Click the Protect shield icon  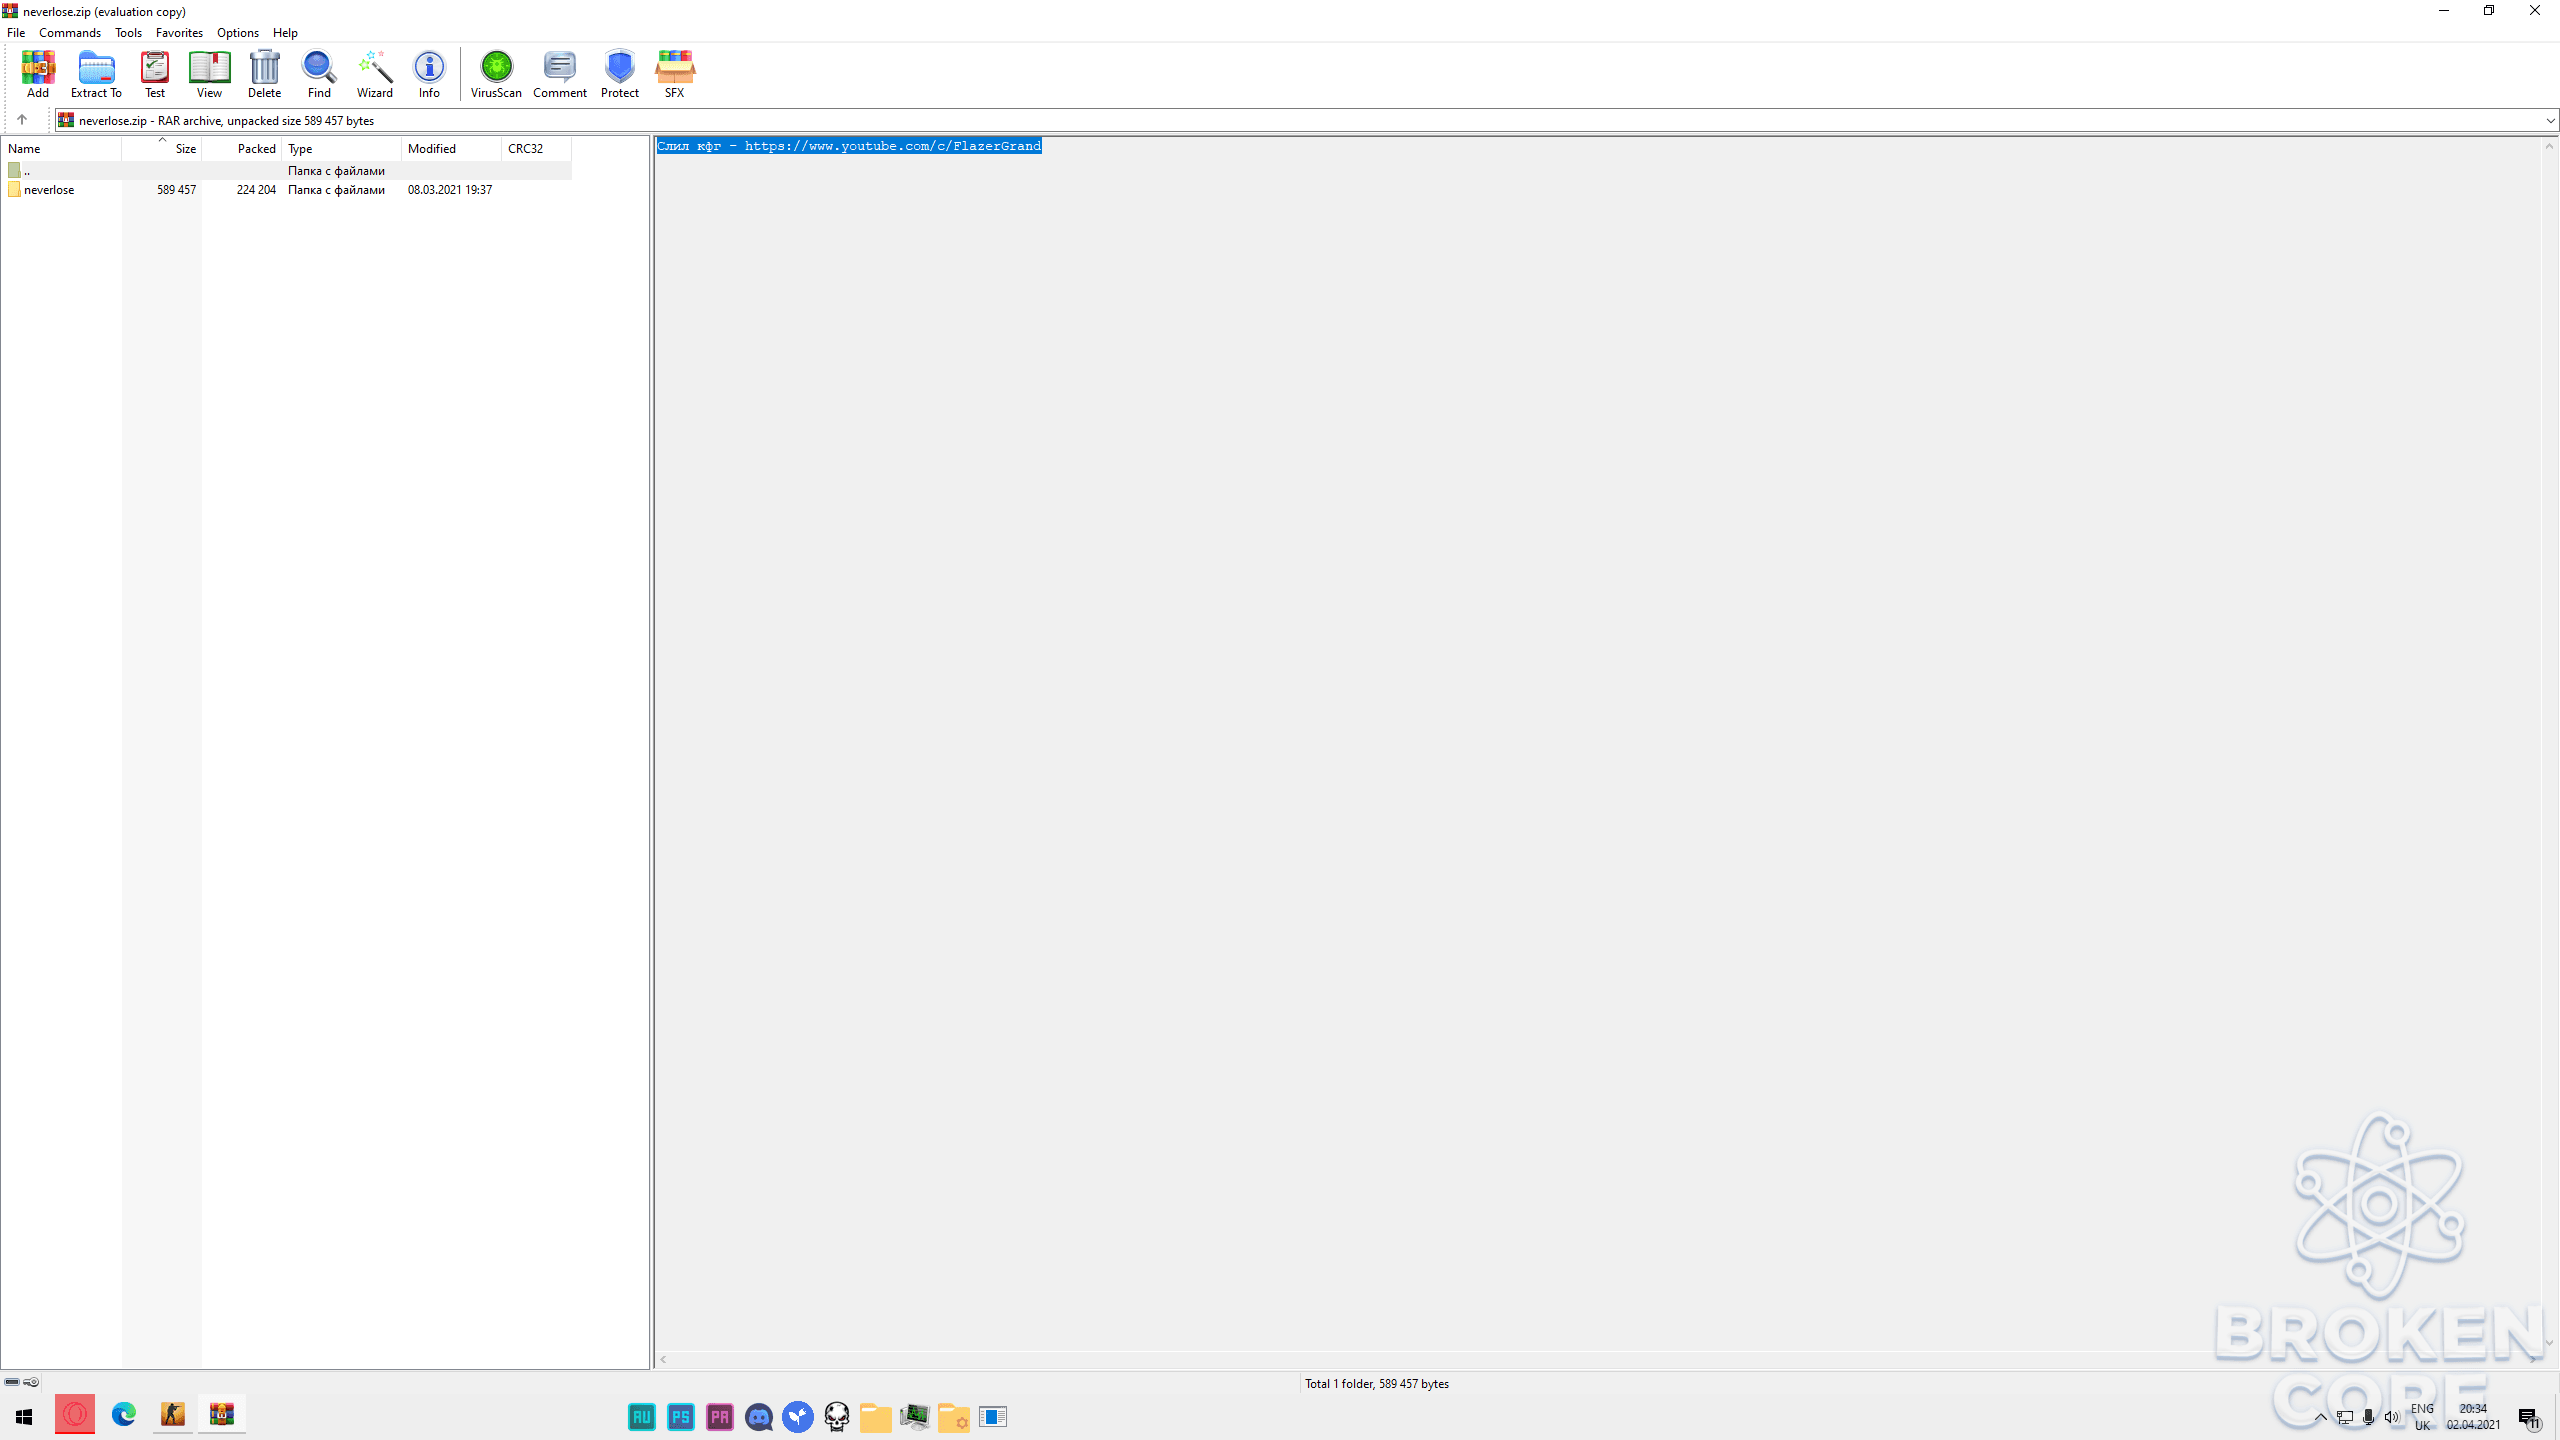pos(620,75)
